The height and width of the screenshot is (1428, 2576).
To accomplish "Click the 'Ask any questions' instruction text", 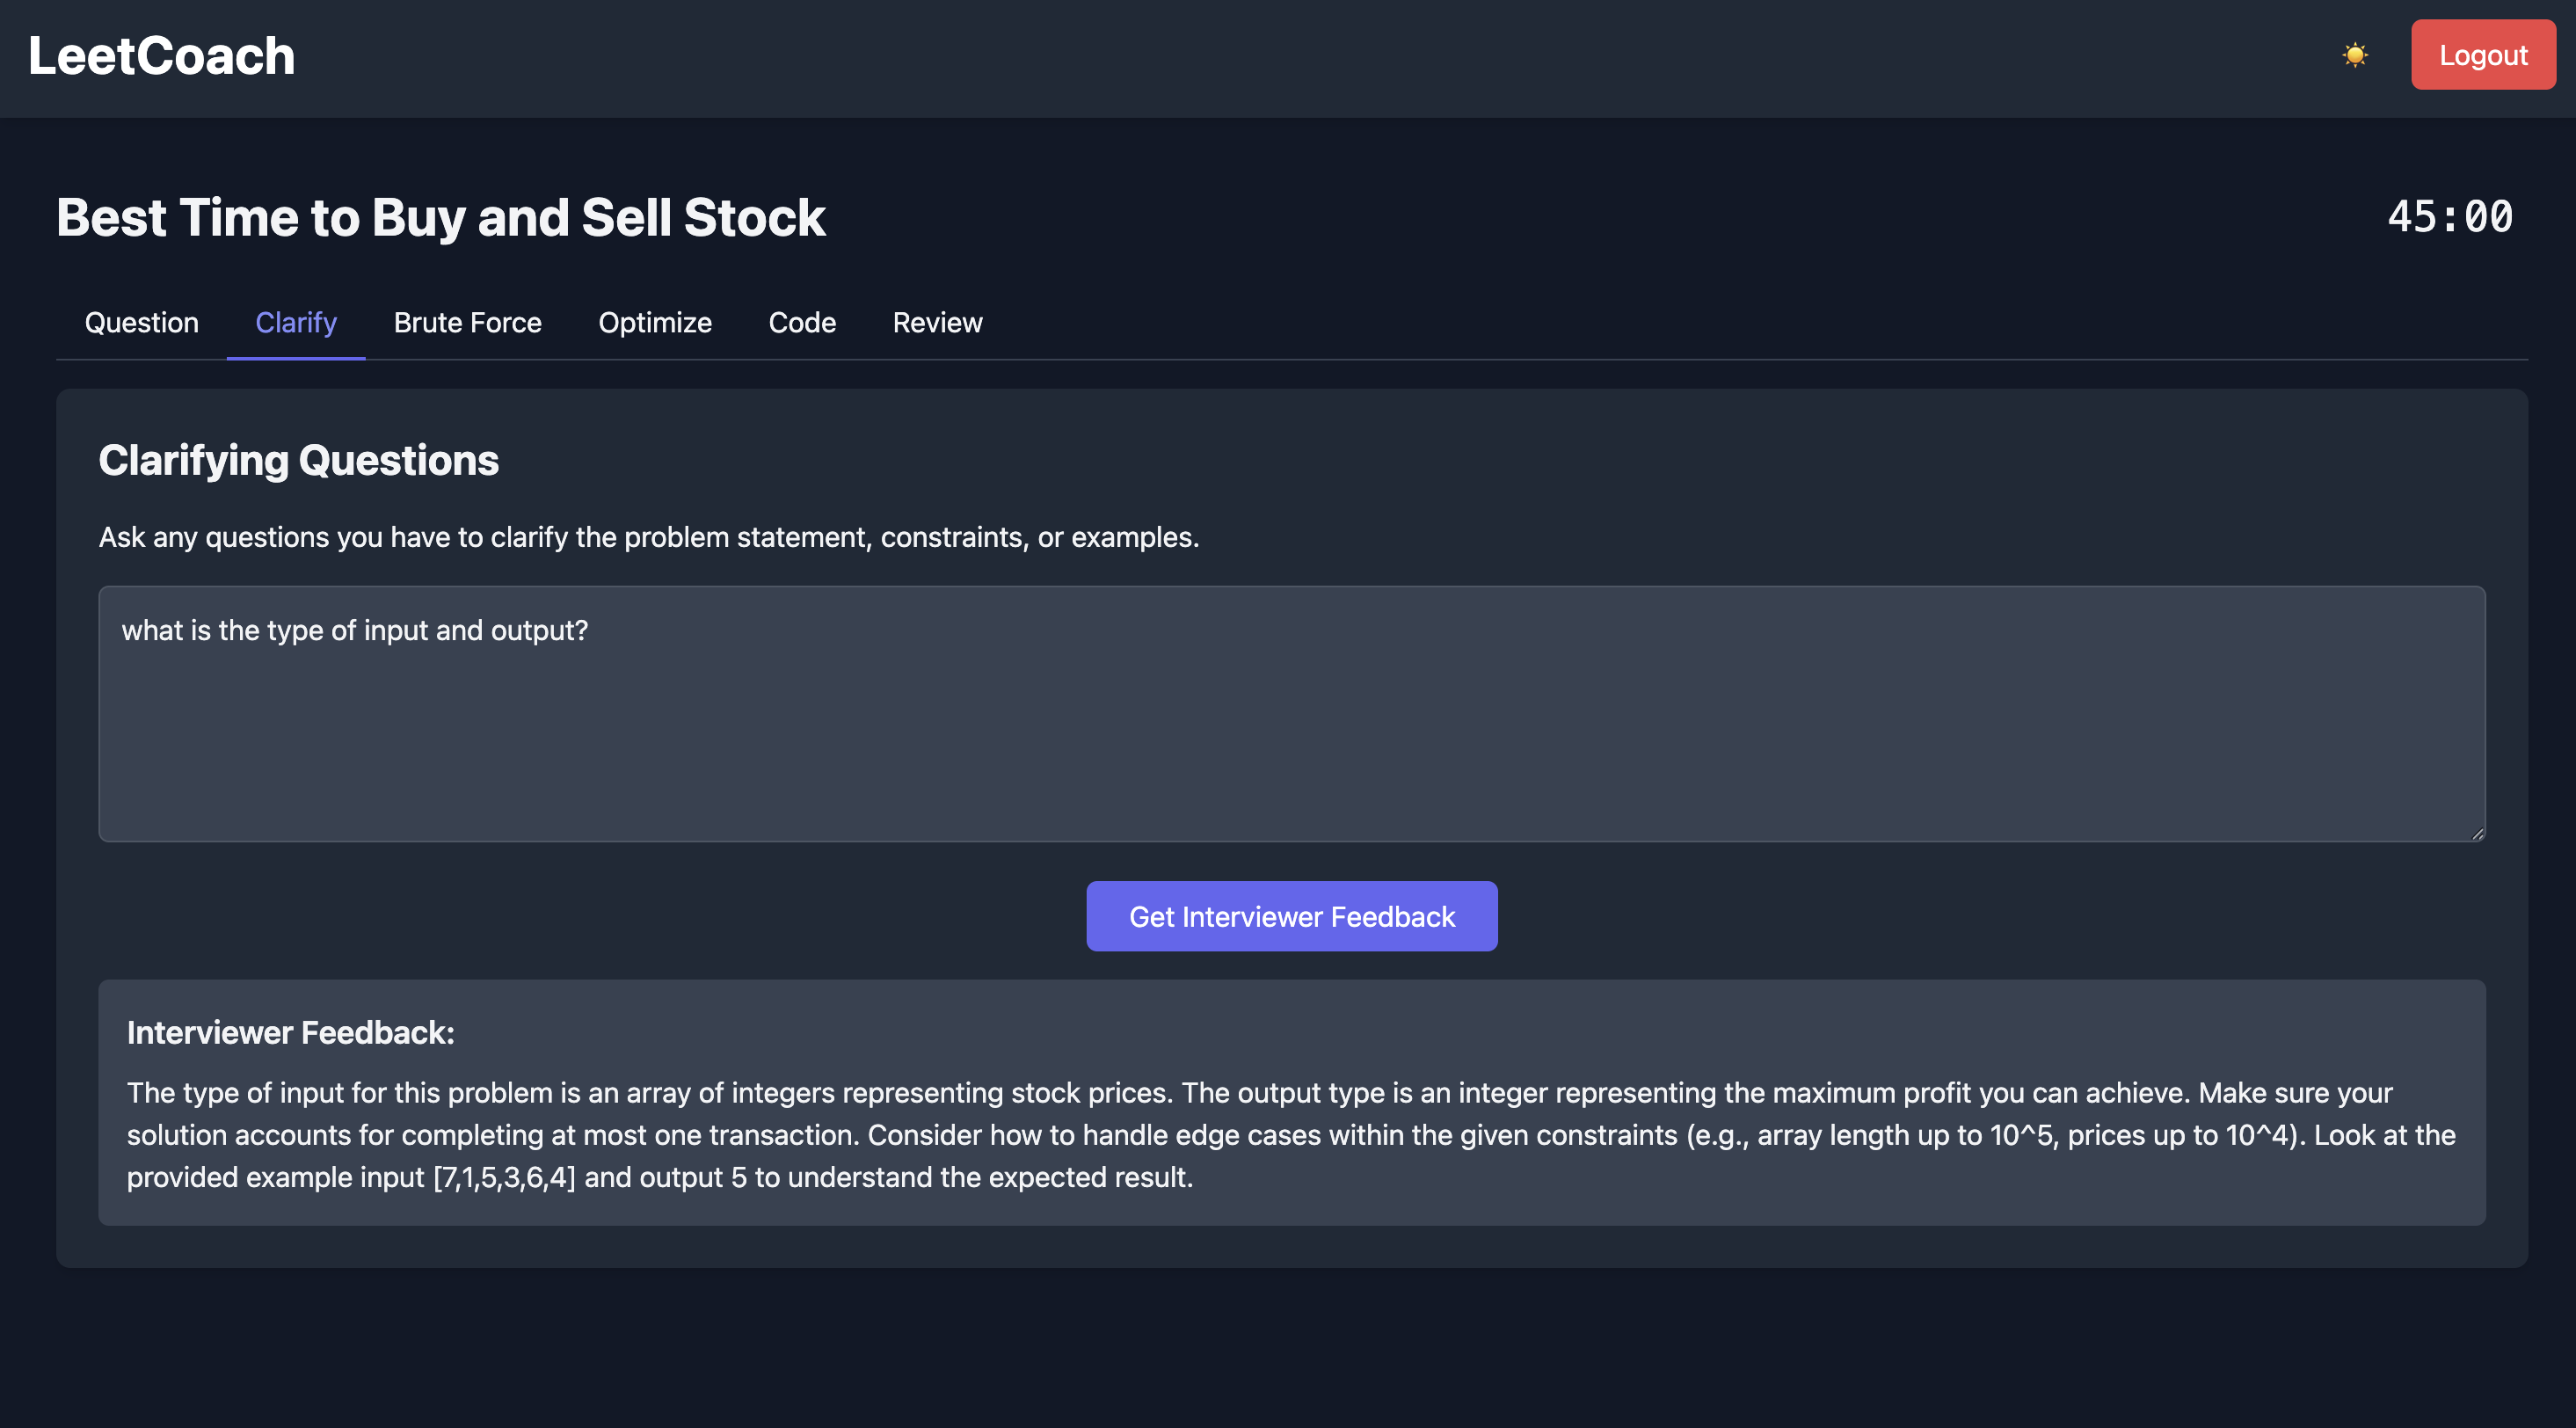I will click(649, 537).
